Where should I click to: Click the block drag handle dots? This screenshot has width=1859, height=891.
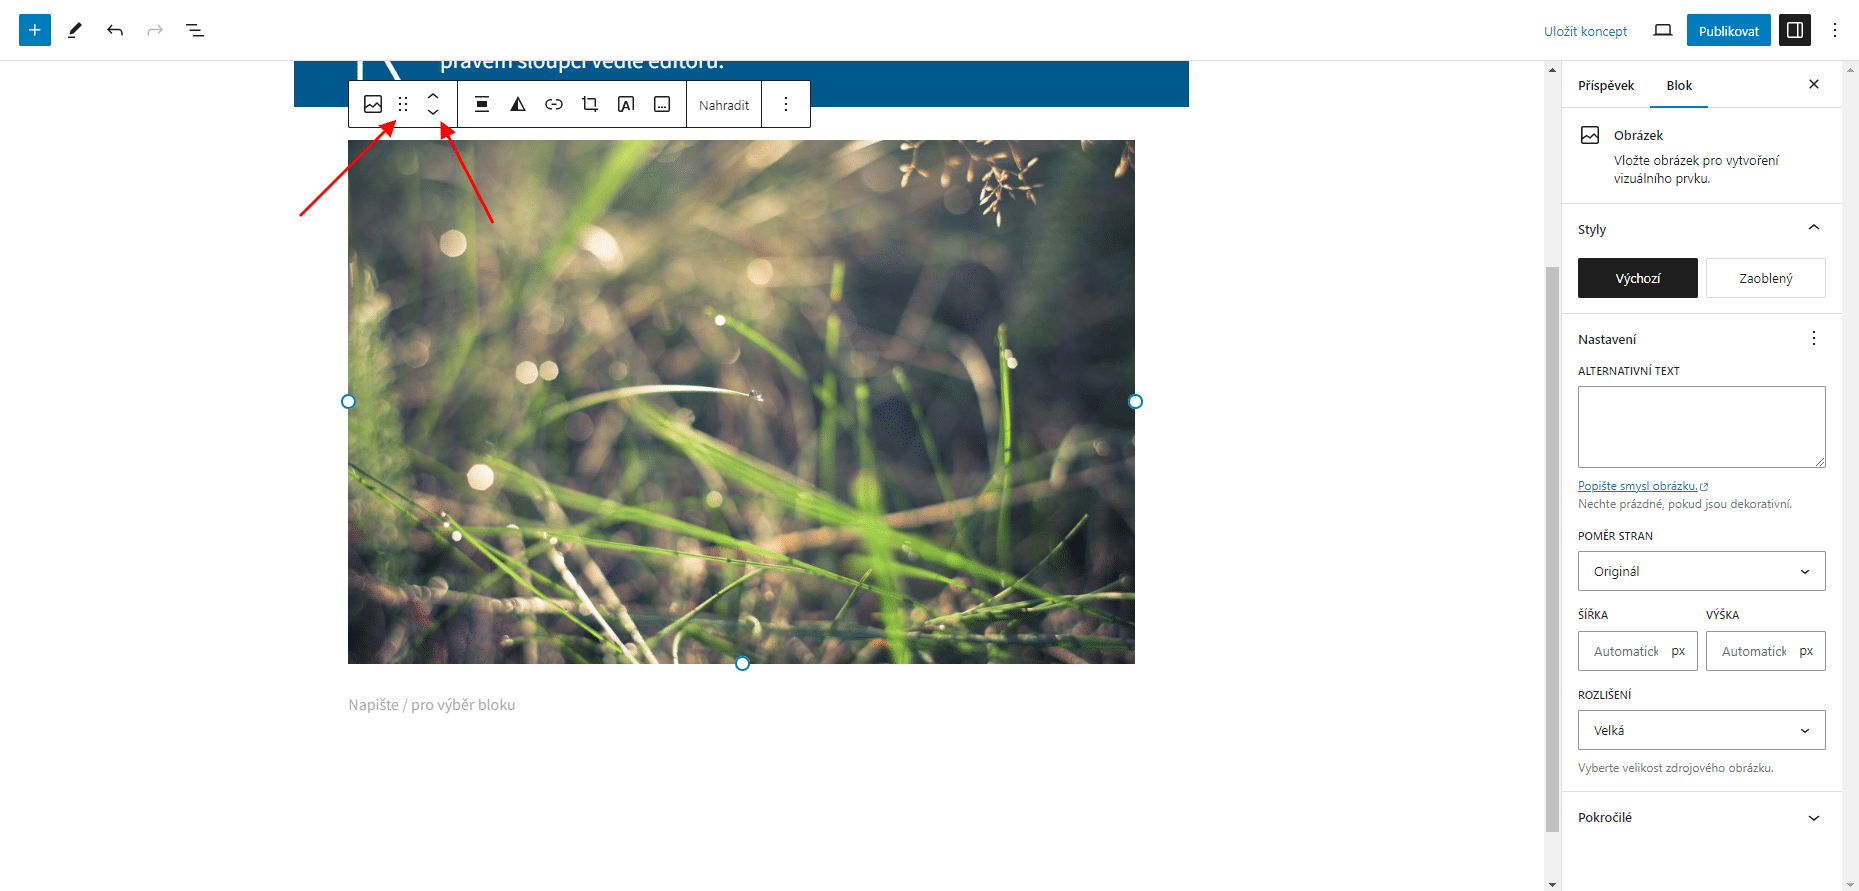[x=403, y=104]
